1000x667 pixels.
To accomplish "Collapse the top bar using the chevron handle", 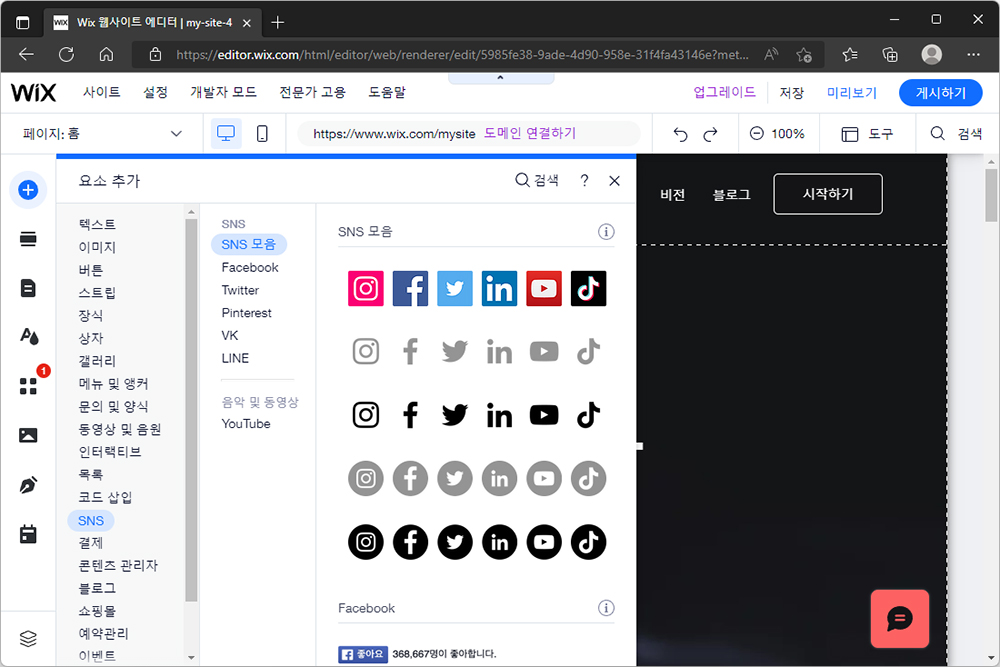I will [x=501, y=78].
